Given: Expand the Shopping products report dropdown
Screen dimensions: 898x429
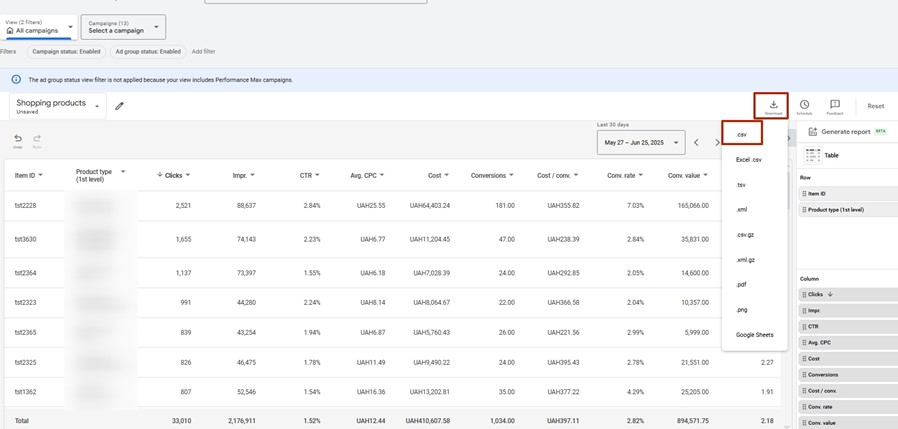Looking at the screenshot, I should [57, 106].
